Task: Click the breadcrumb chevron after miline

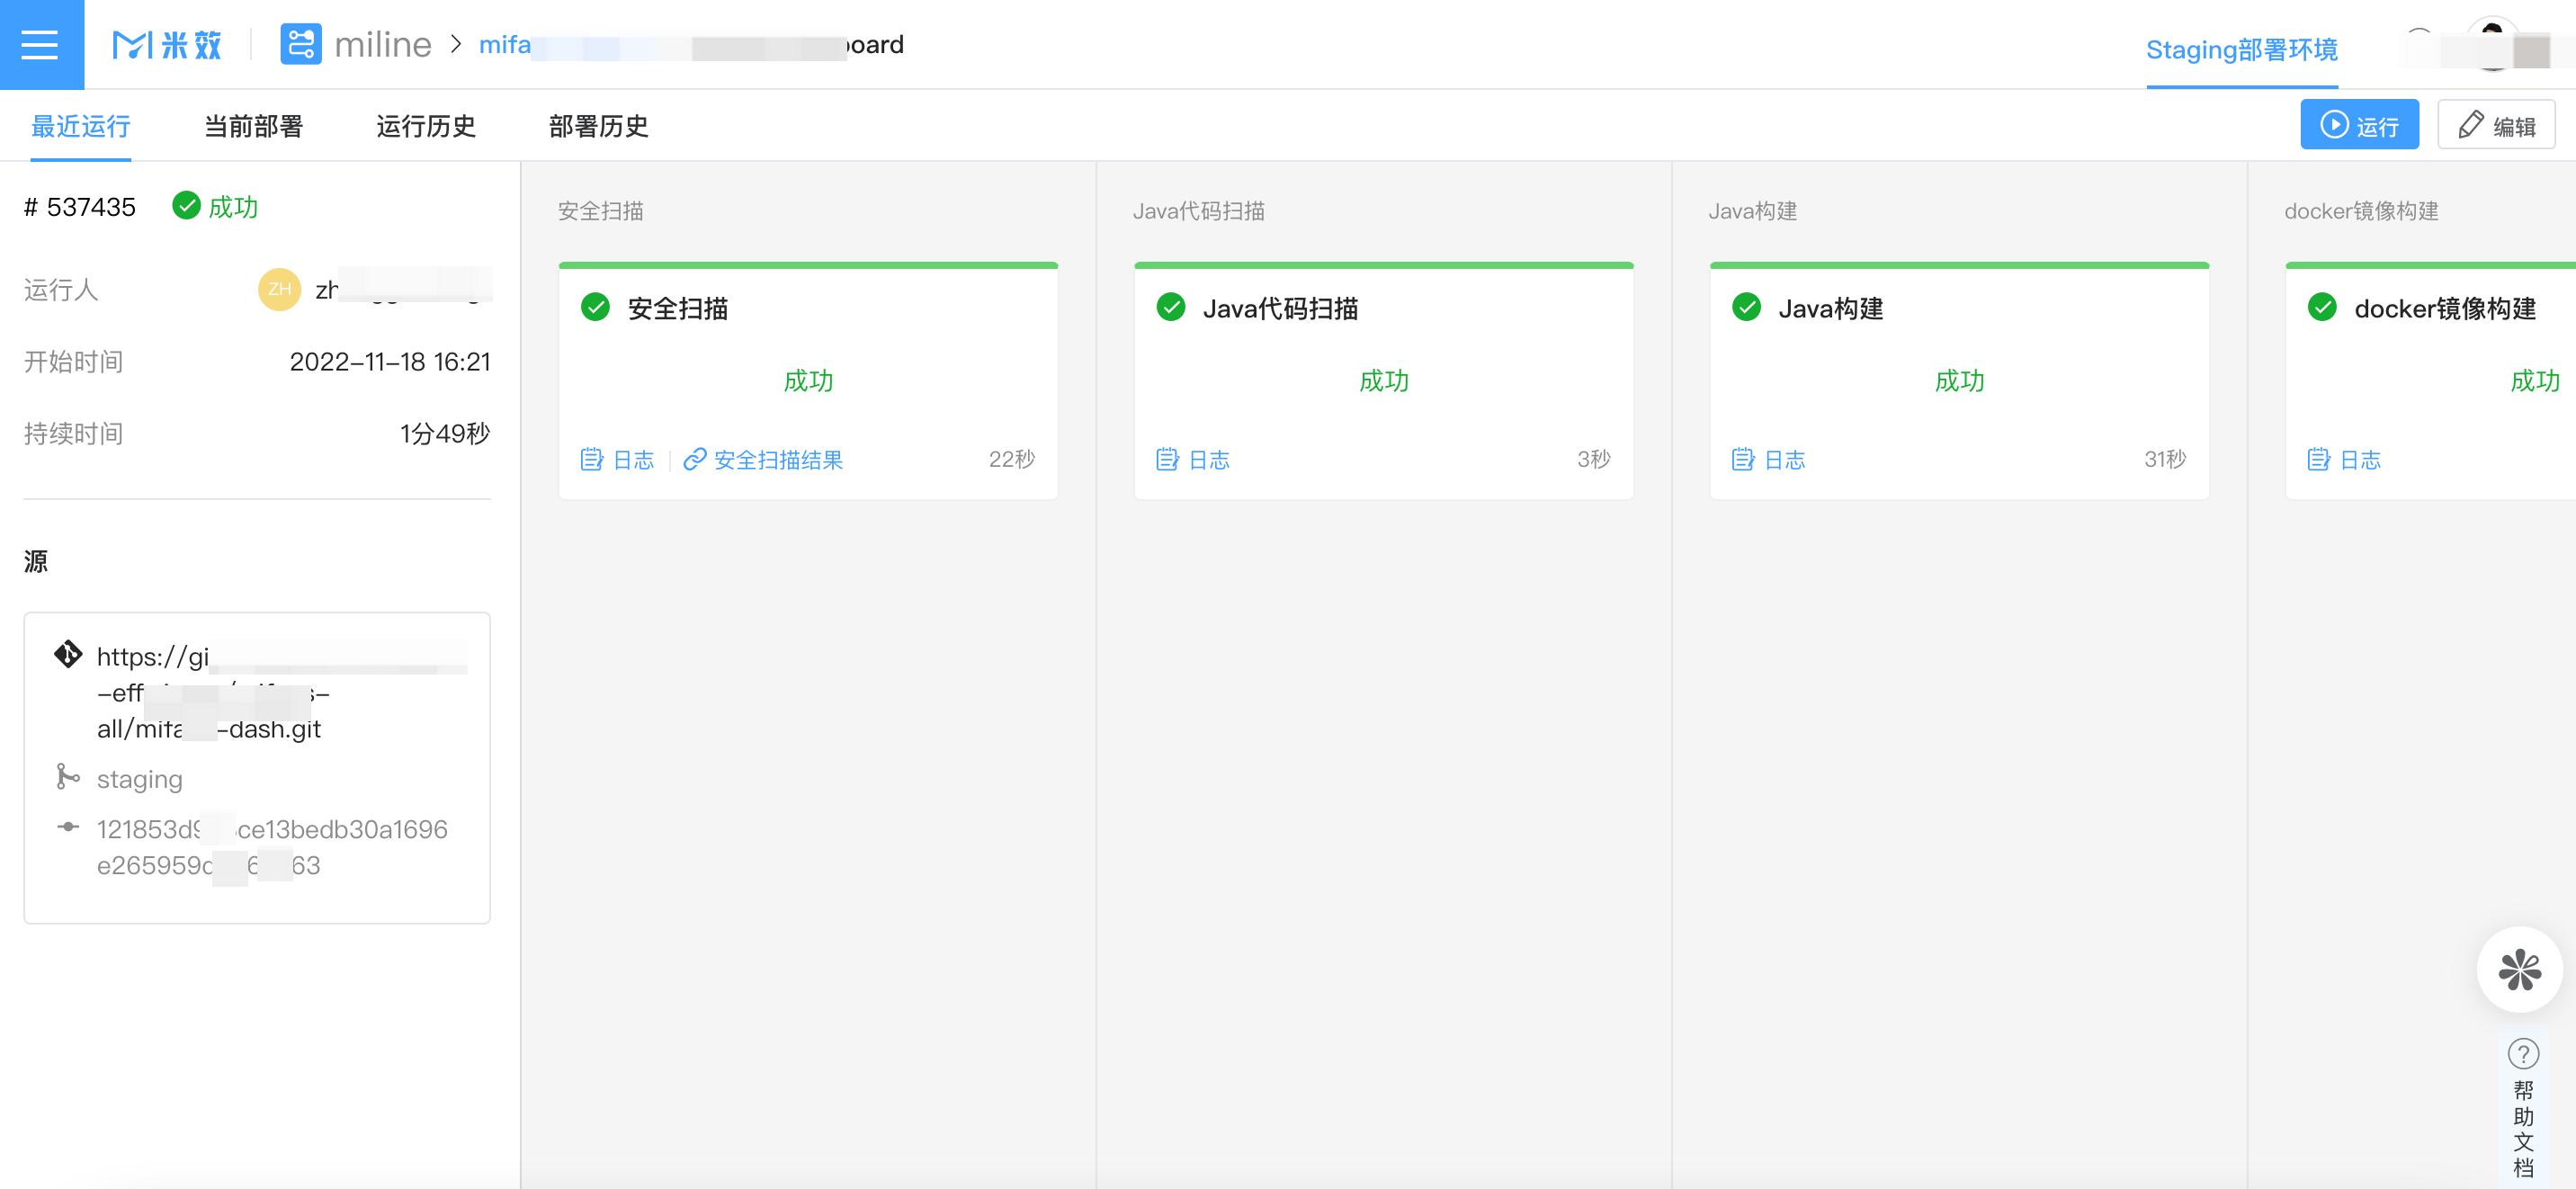Action: point(455,44)
